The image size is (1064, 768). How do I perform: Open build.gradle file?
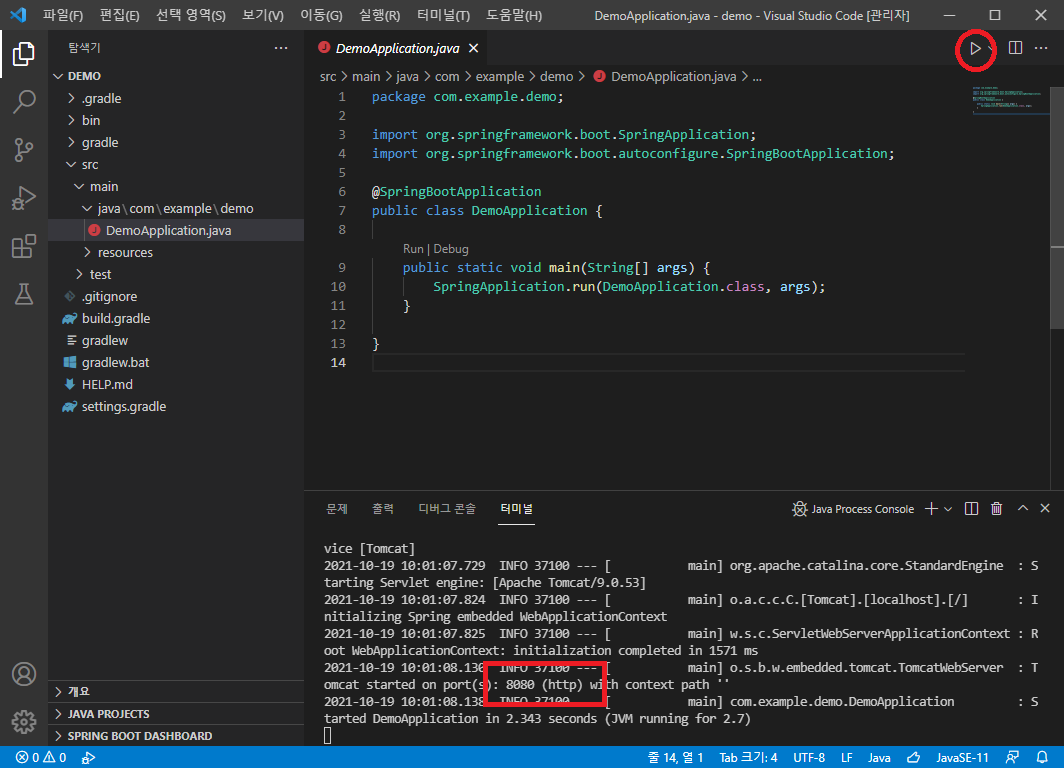click(x=176, y=319)
